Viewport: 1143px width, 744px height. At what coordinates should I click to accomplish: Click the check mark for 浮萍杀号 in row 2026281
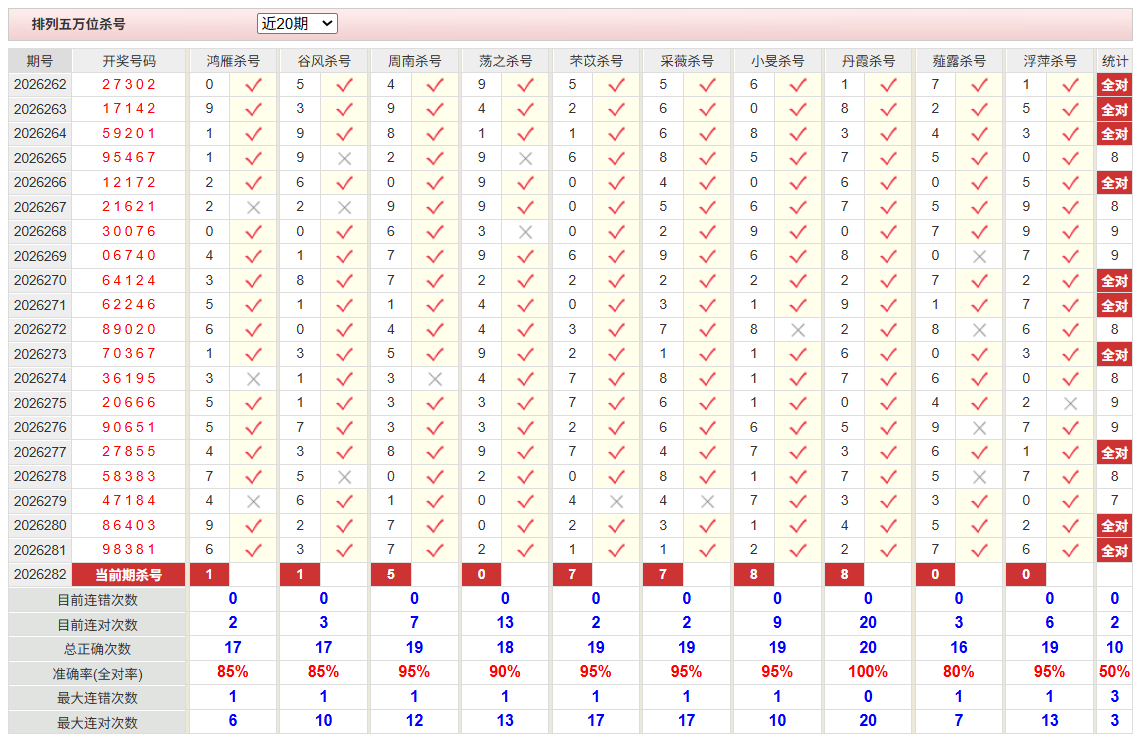click(1070, 550)
